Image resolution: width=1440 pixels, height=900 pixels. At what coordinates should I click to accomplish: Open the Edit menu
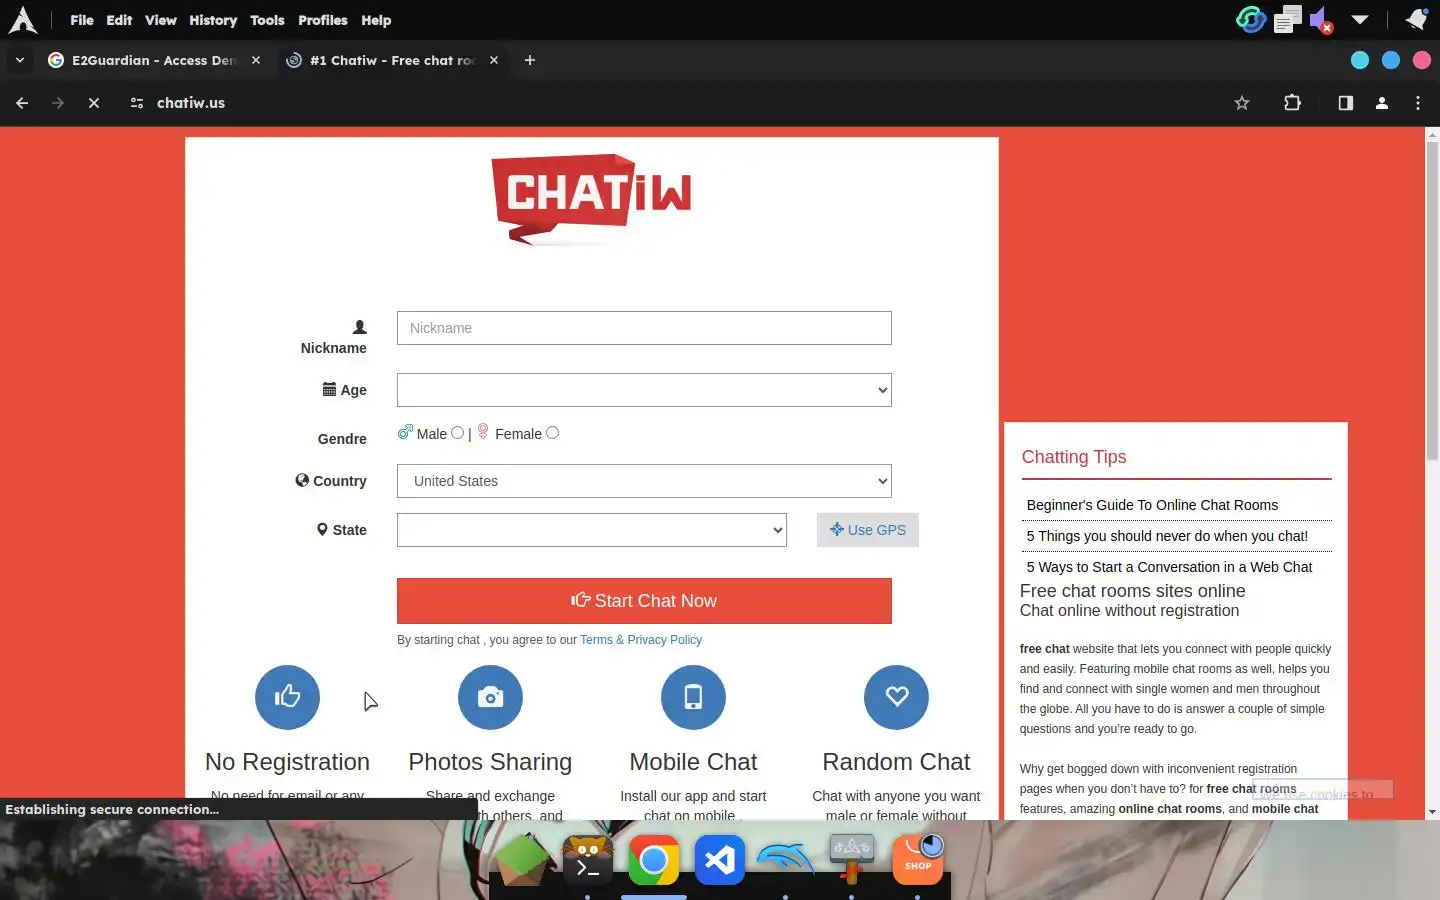point(119,20)
